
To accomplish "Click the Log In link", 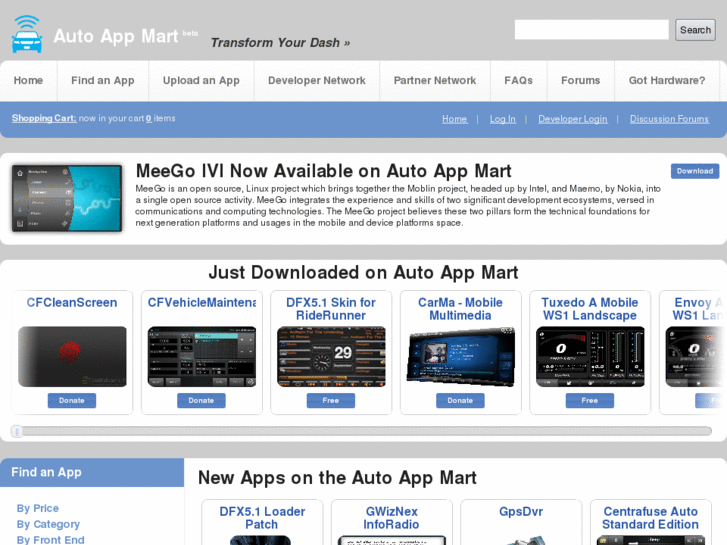I will (x=503, y=119).
